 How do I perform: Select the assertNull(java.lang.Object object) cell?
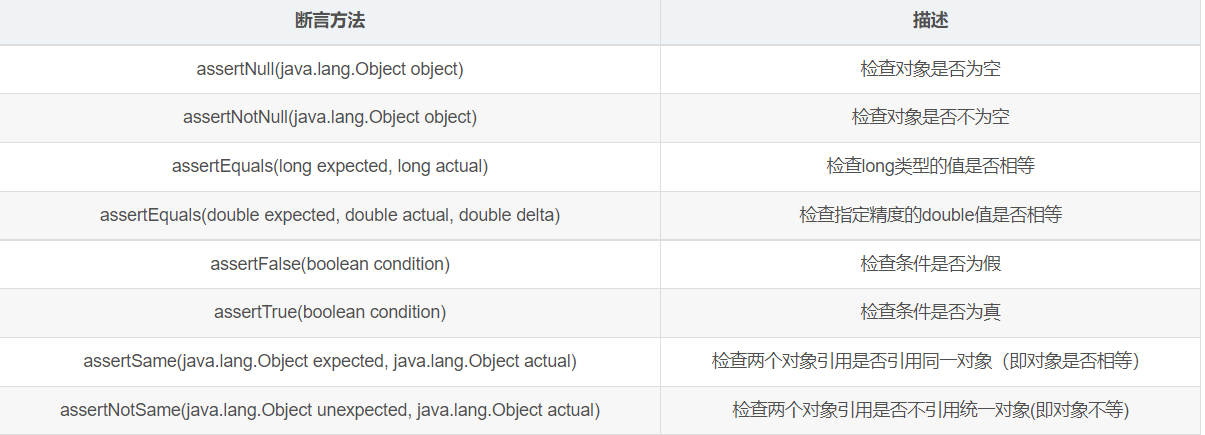pyautogui.click(x=330, y=69)
